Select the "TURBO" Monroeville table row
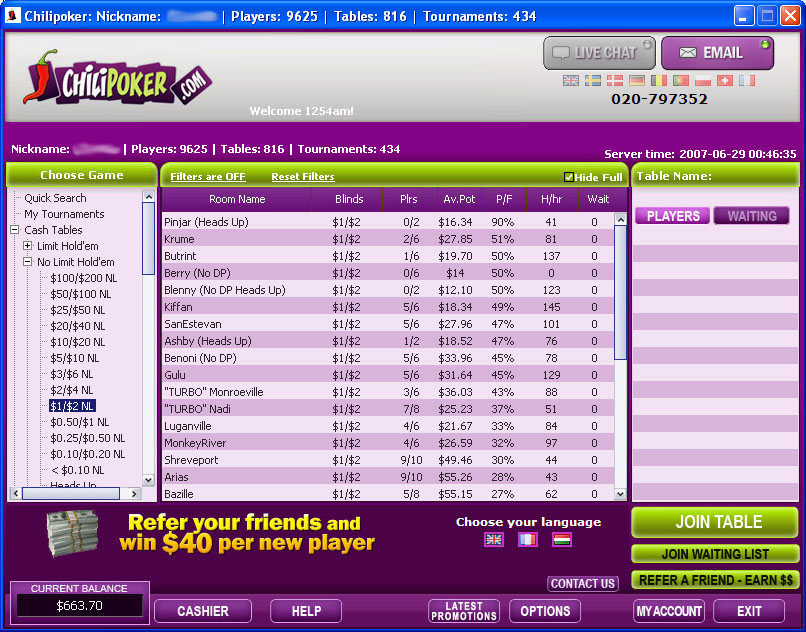This screenshot has width=806, height=632. 388,392
